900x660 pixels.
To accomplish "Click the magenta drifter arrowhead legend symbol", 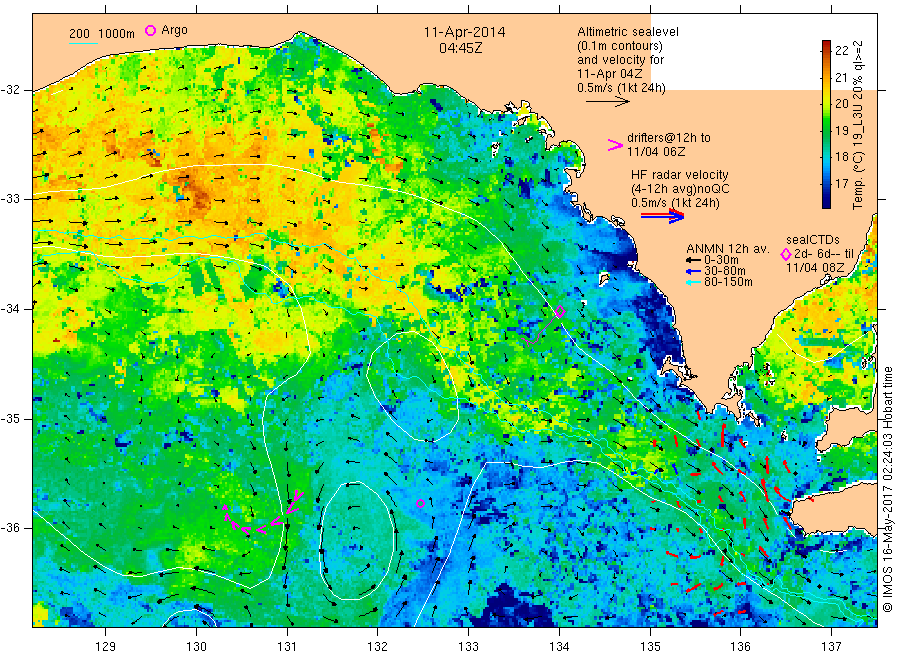I will pos(615,145).
